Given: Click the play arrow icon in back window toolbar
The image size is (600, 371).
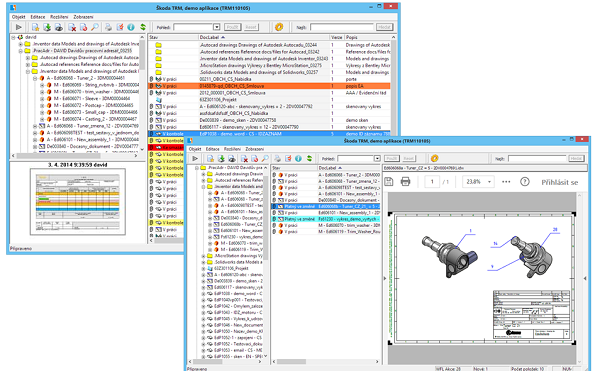Looking at the screenshot, I should point(18,27).
